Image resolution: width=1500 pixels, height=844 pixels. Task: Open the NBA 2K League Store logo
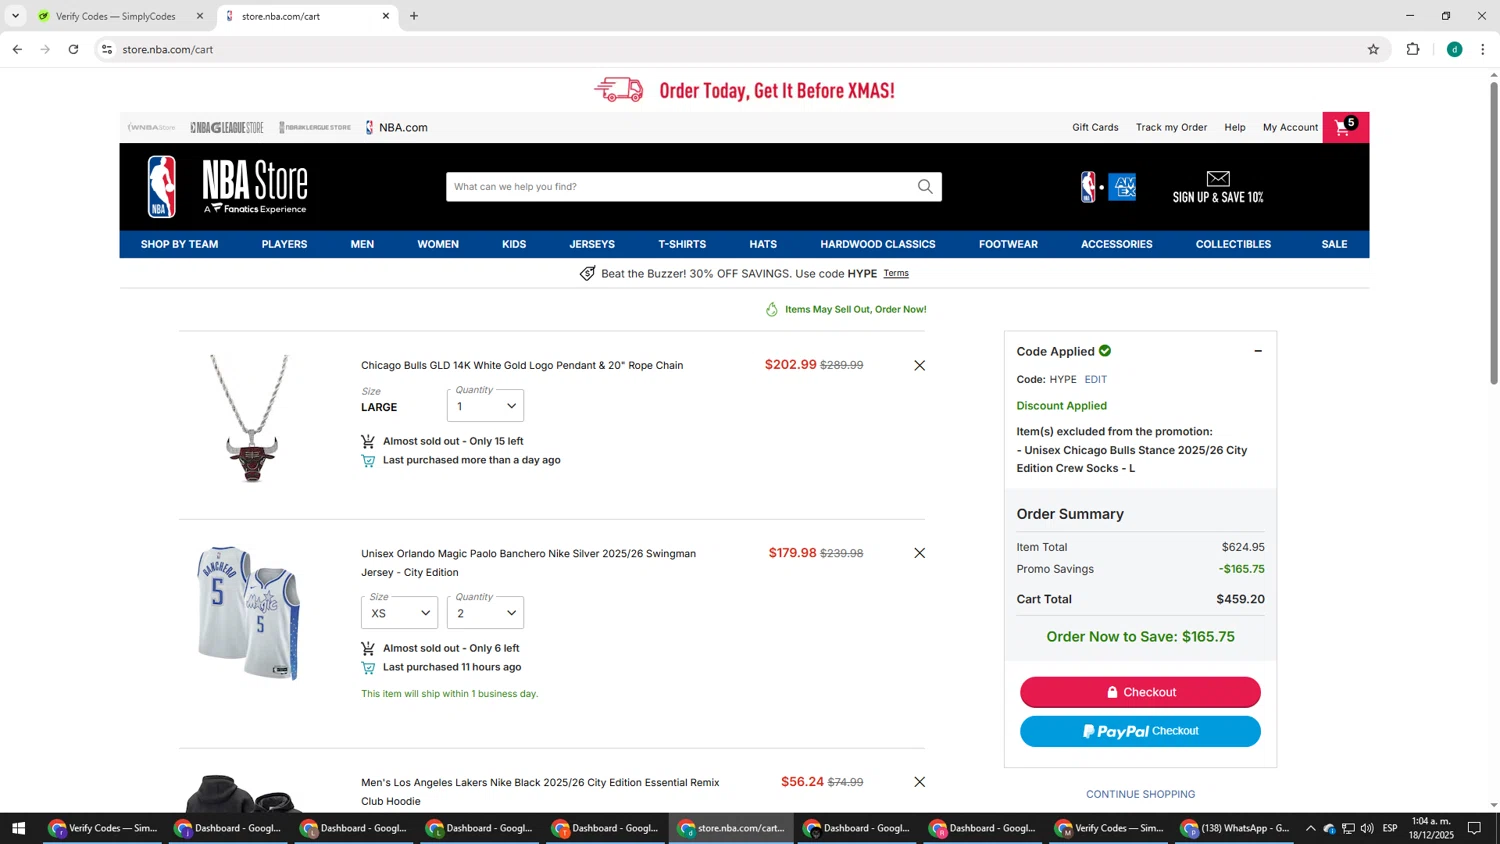pyautogui.click(x=315, y=127)
